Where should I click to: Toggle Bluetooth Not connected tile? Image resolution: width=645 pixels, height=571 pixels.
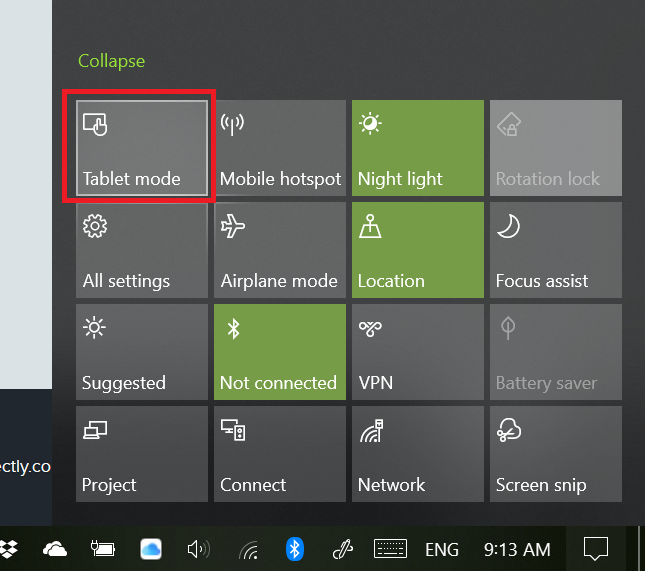click(x=280, y=352)
